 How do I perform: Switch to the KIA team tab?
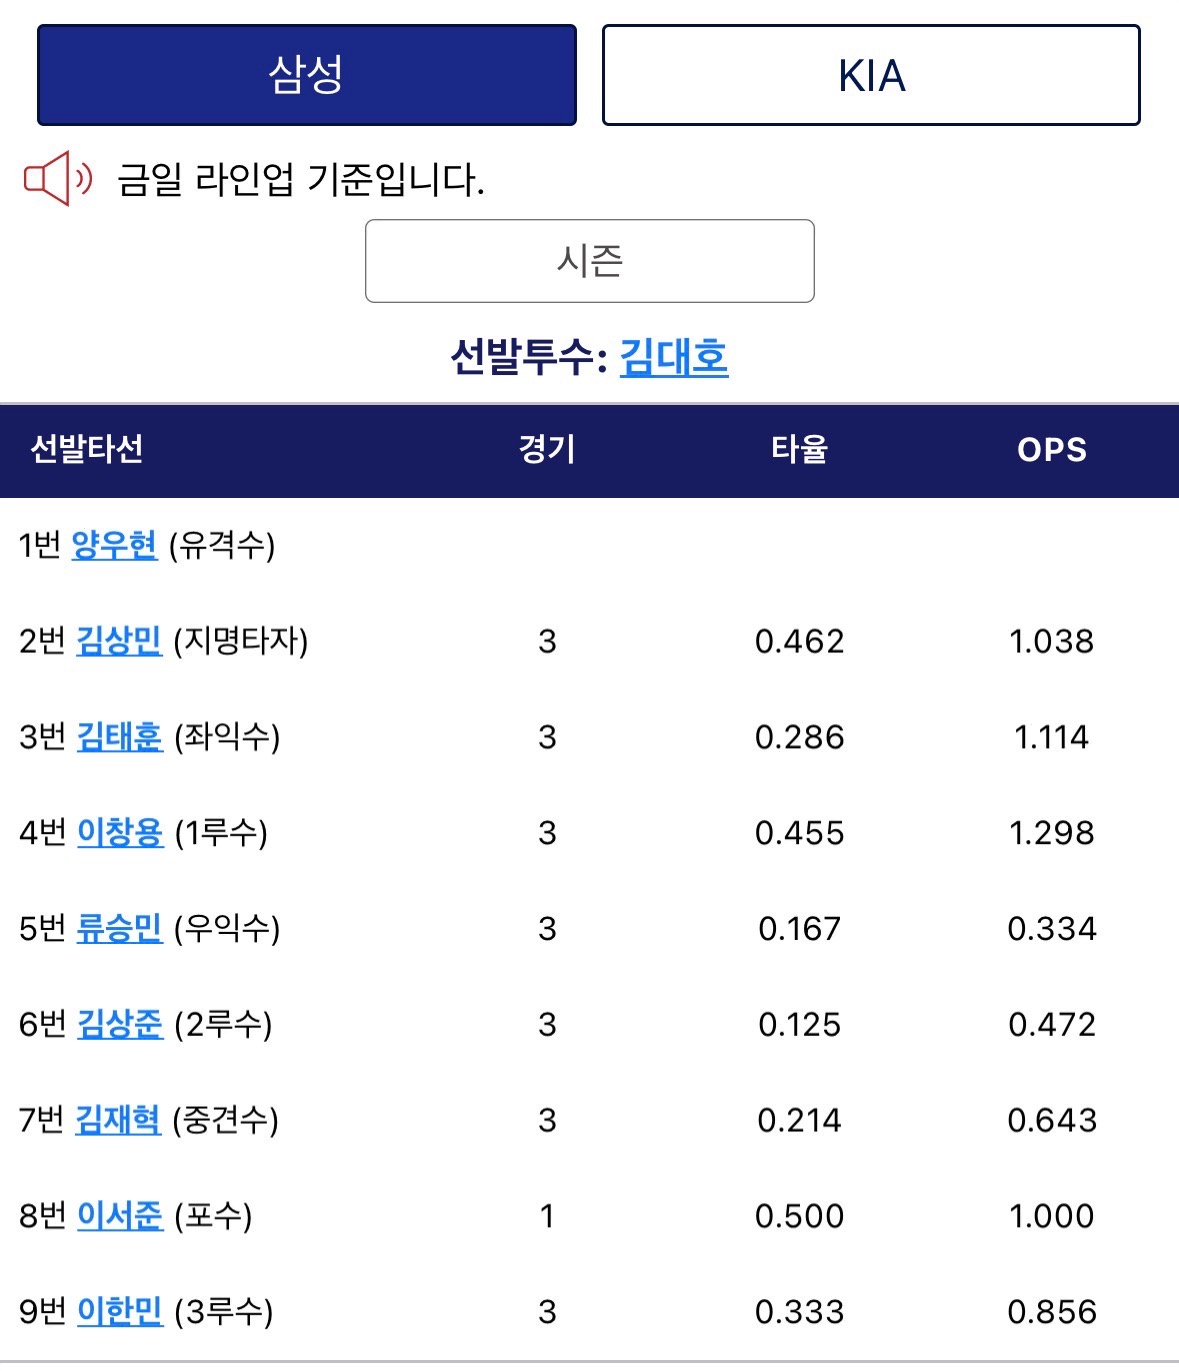tap(871, 75)
